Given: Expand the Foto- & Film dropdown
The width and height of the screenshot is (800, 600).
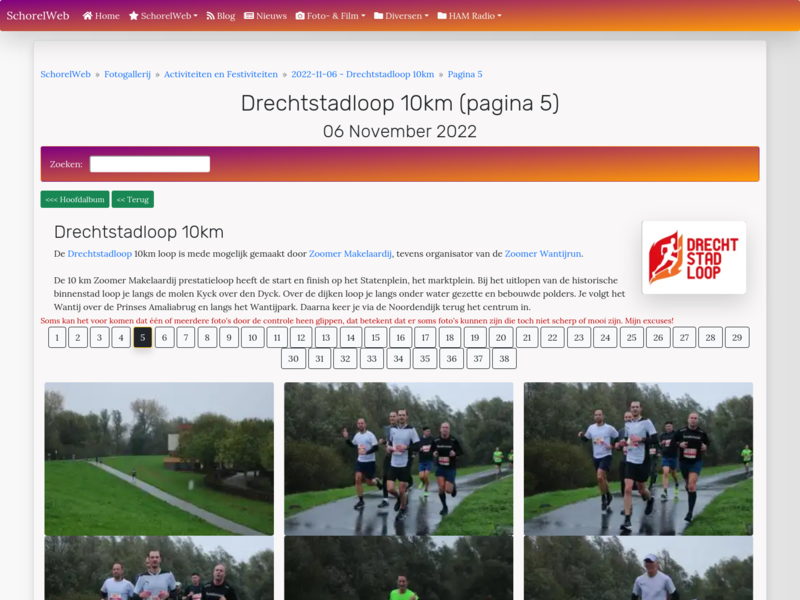Looking at the screenshot, I should [331, 16].
